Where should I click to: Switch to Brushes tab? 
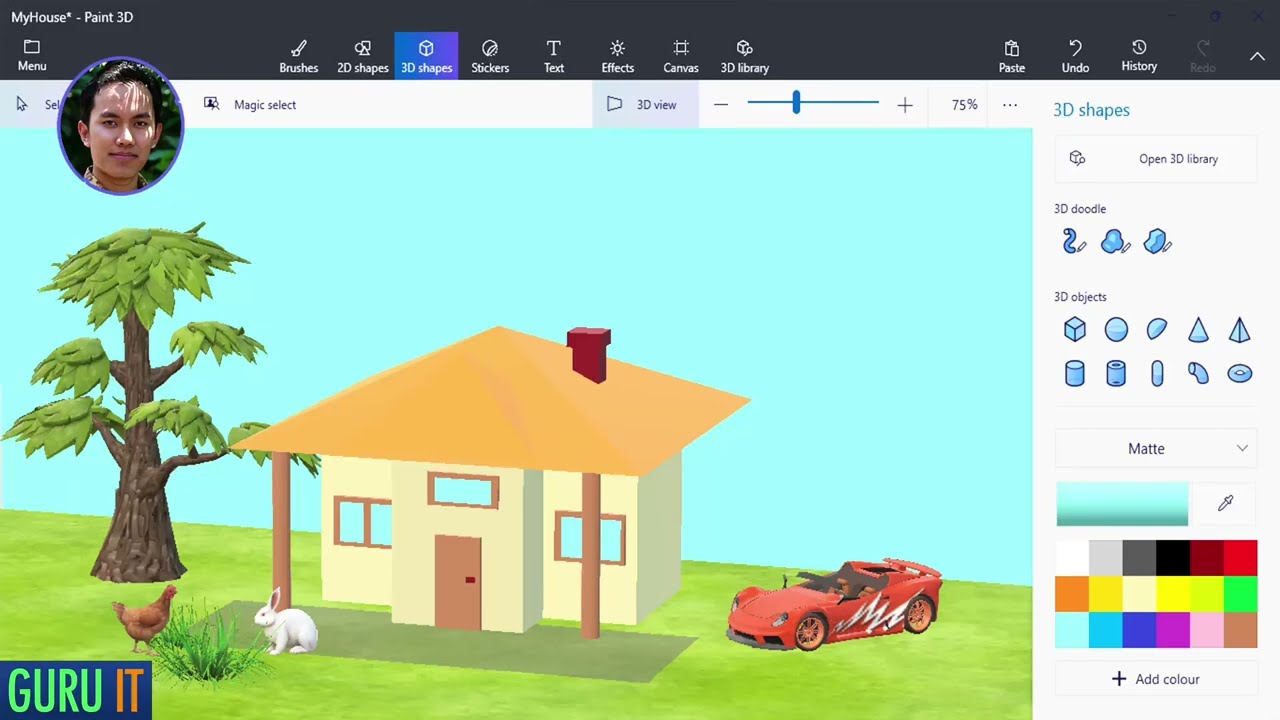coord(298,56)
